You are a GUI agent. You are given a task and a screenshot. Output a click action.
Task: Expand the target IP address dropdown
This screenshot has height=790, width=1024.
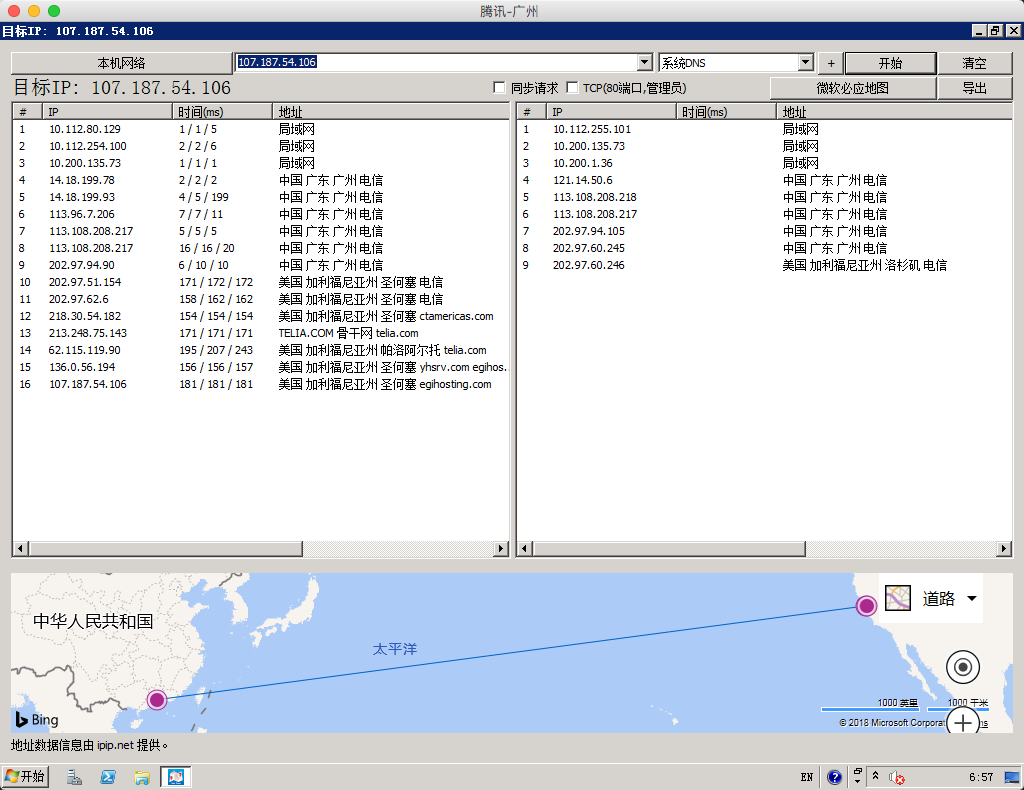[x=645, y=63]
